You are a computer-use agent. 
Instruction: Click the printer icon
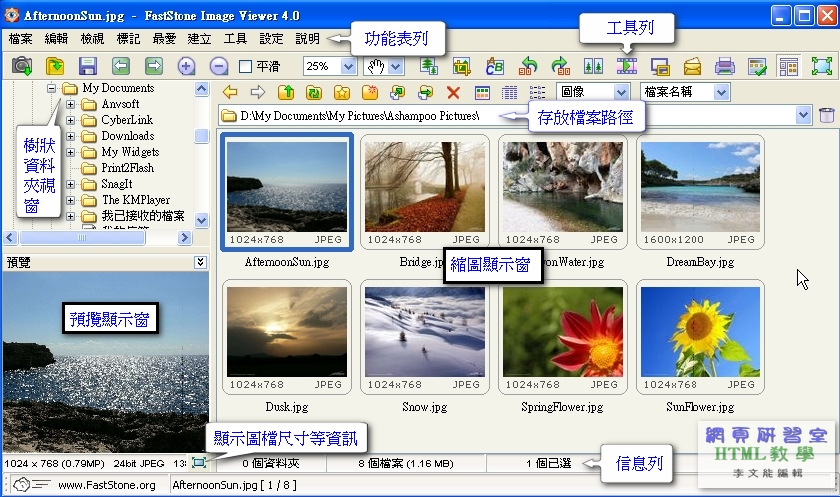pyautogui.click(x=725, y=67)
